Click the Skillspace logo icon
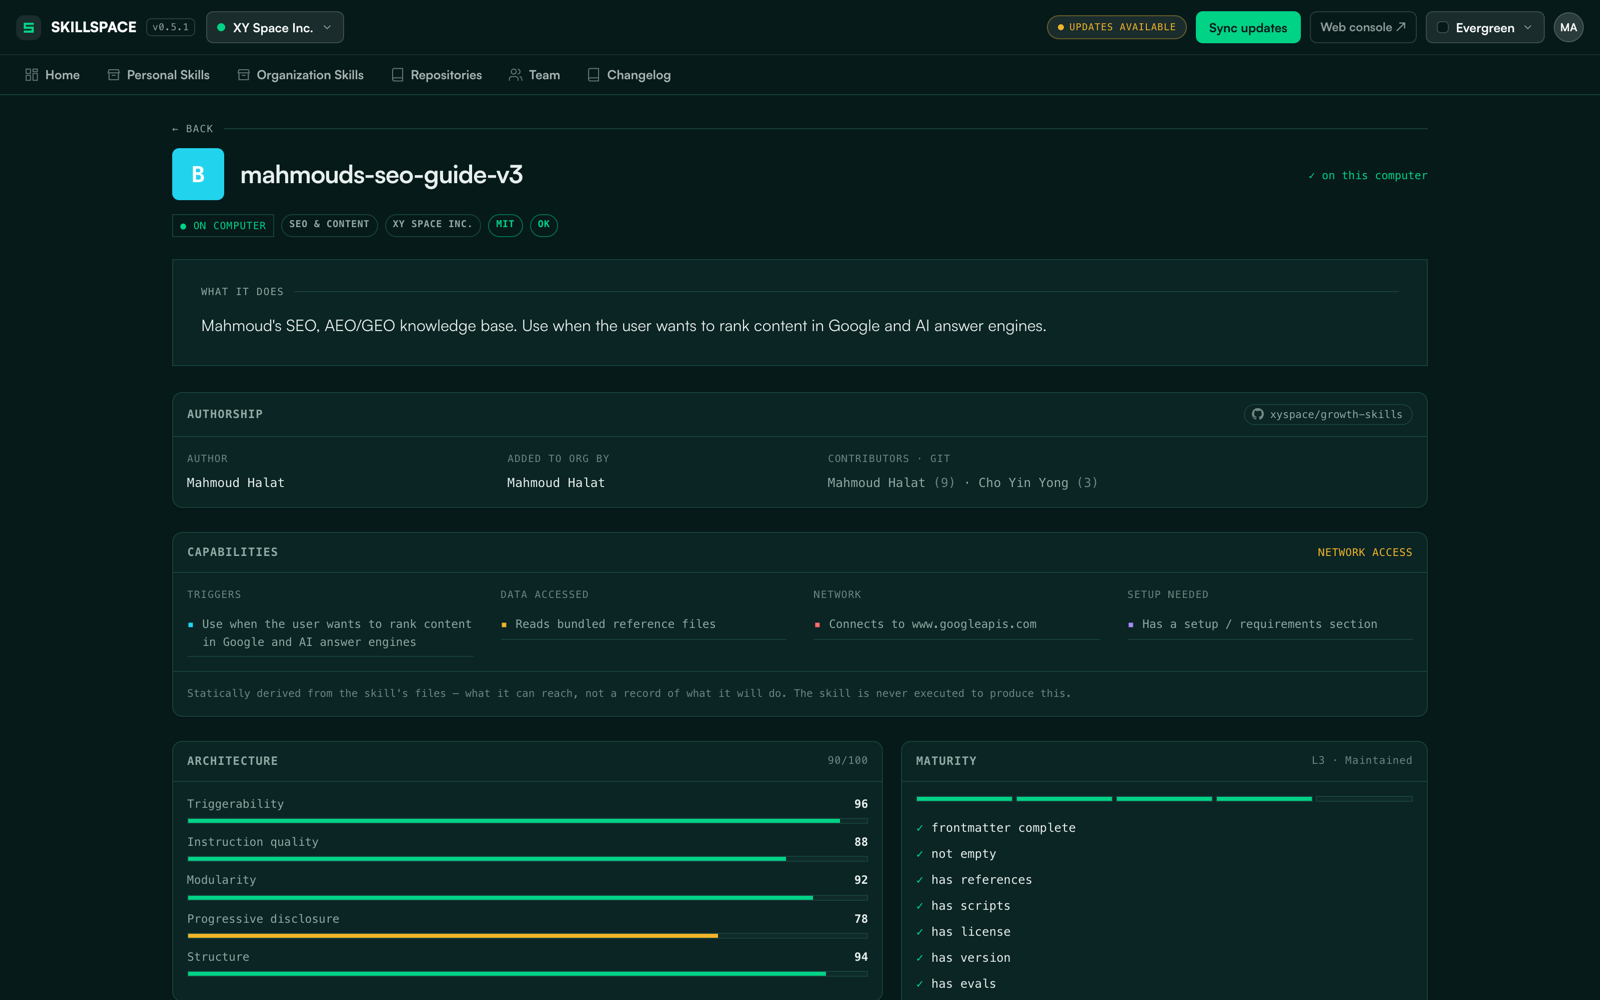The height and width of the screenshot is (1000, 1600). pos(28,27)
